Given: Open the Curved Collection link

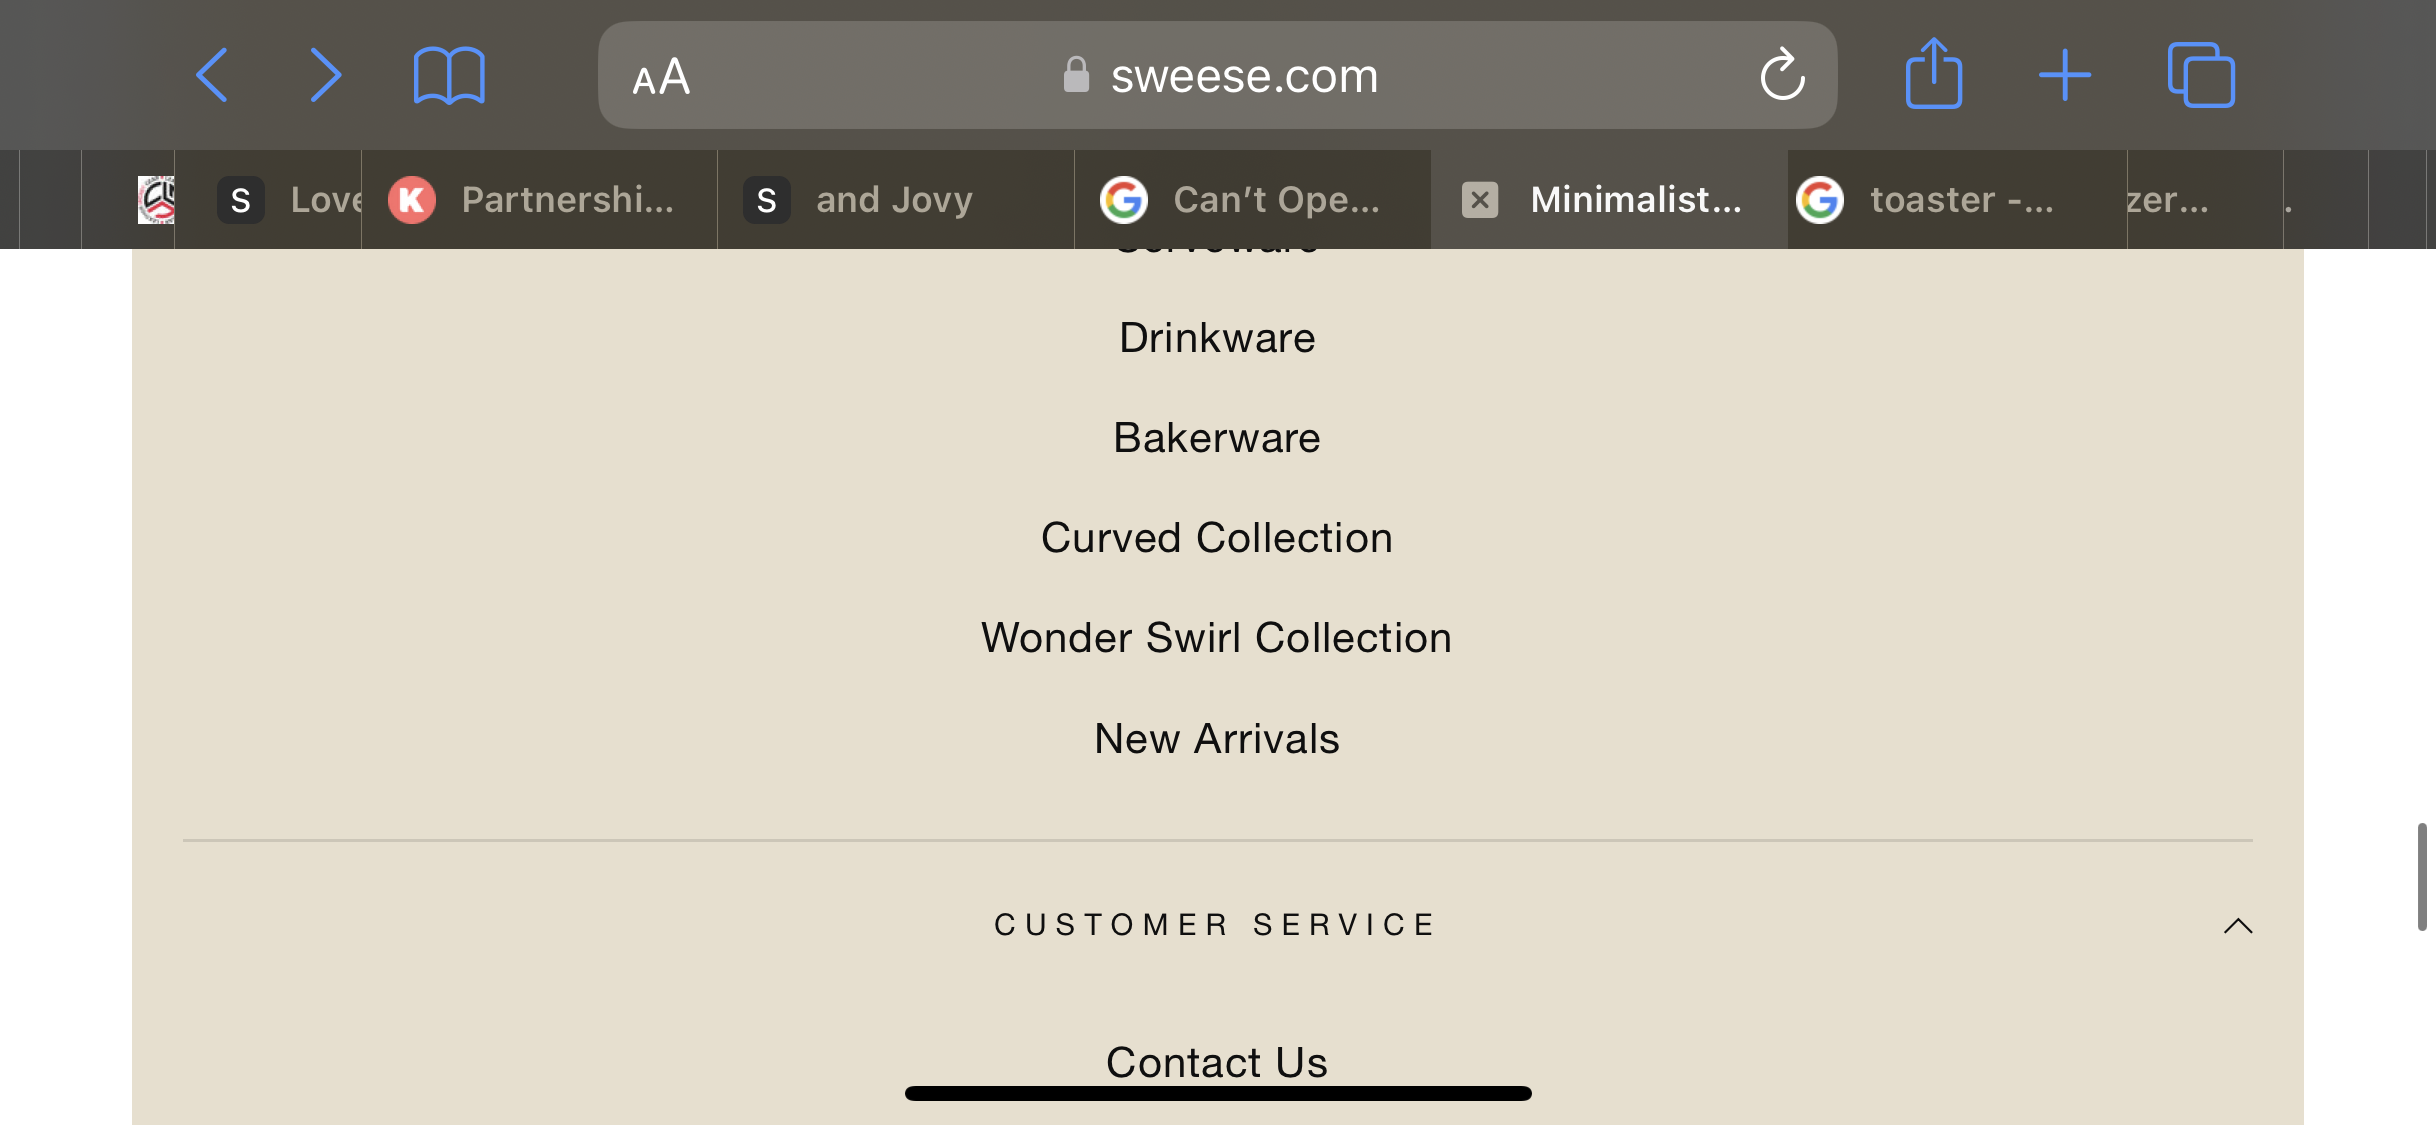Looking at the screenshot, I should pos(1217,538).
